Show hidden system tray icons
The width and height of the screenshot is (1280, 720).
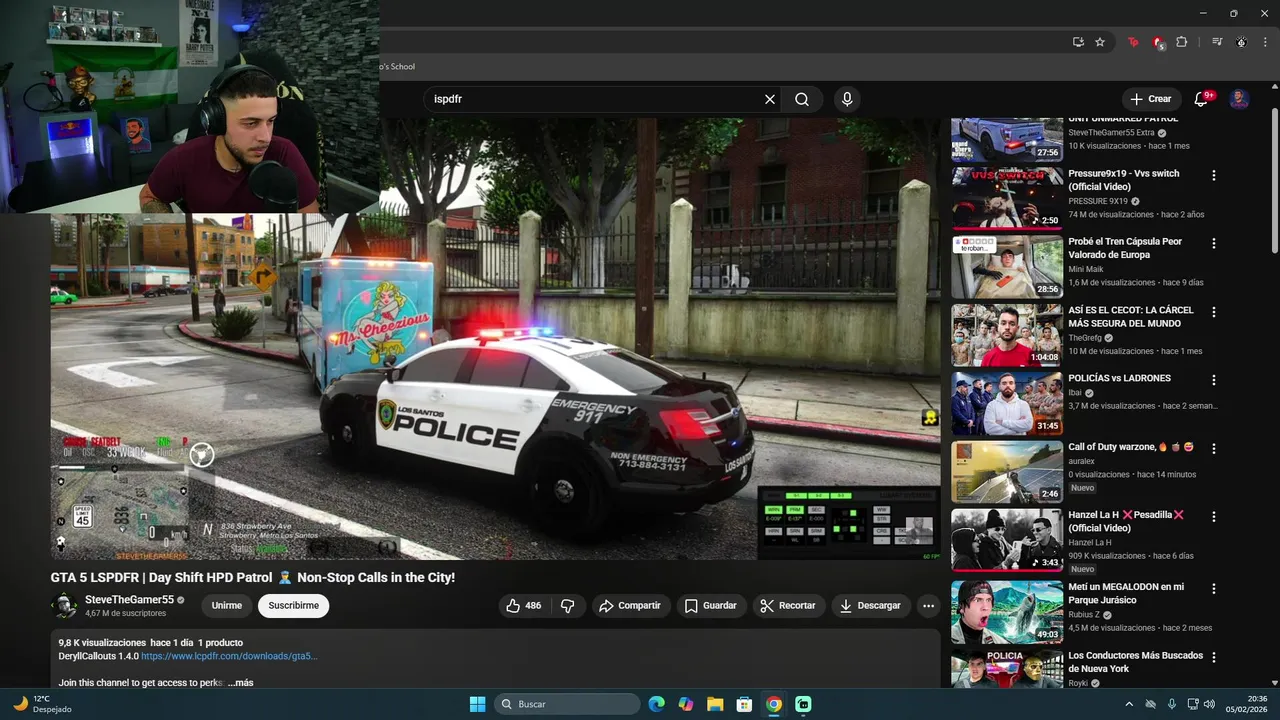[x=1129, y=704]
